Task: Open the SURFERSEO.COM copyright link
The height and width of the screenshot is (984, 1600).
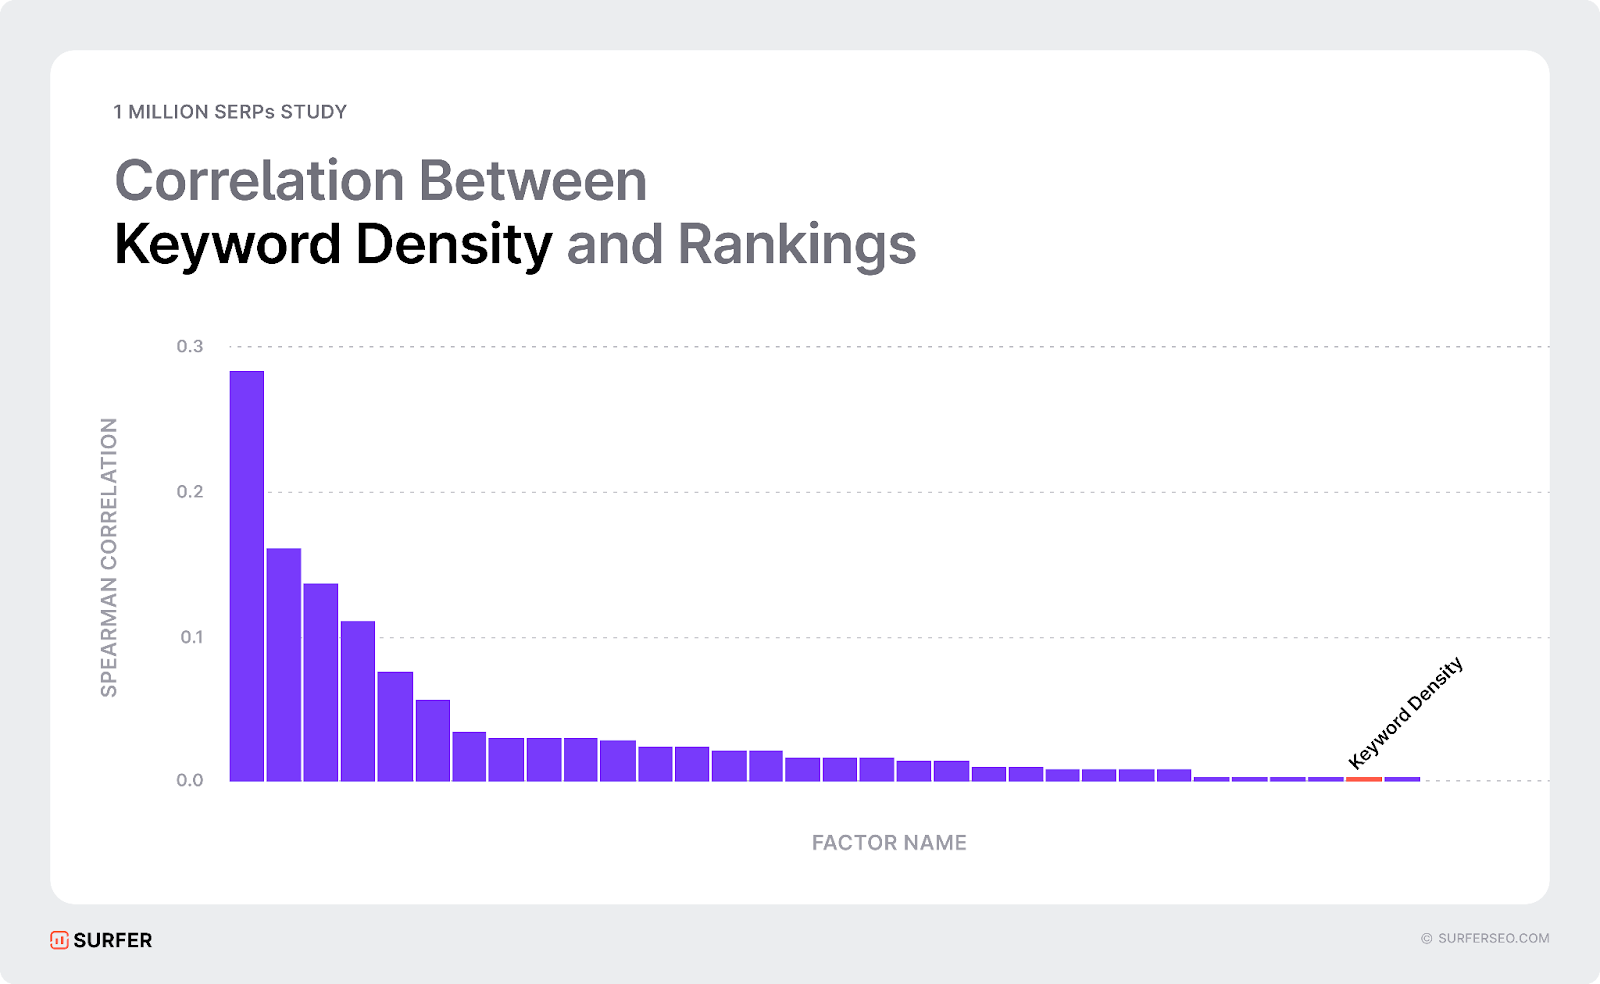Action: click(x=1485, y=938)
